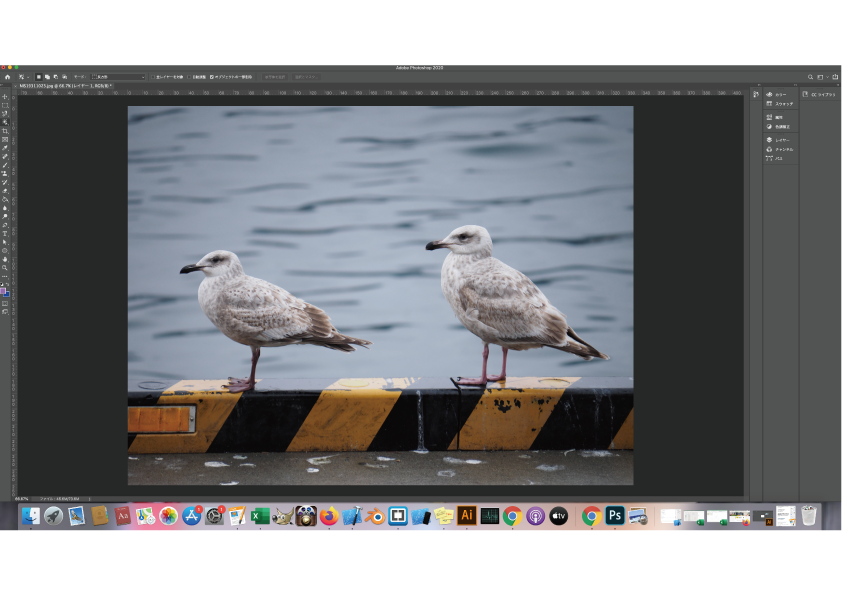842x595 pixels.
Task: Open the workspace switcher dropdown
Action: pyautogui.click(x=821, y=76)
